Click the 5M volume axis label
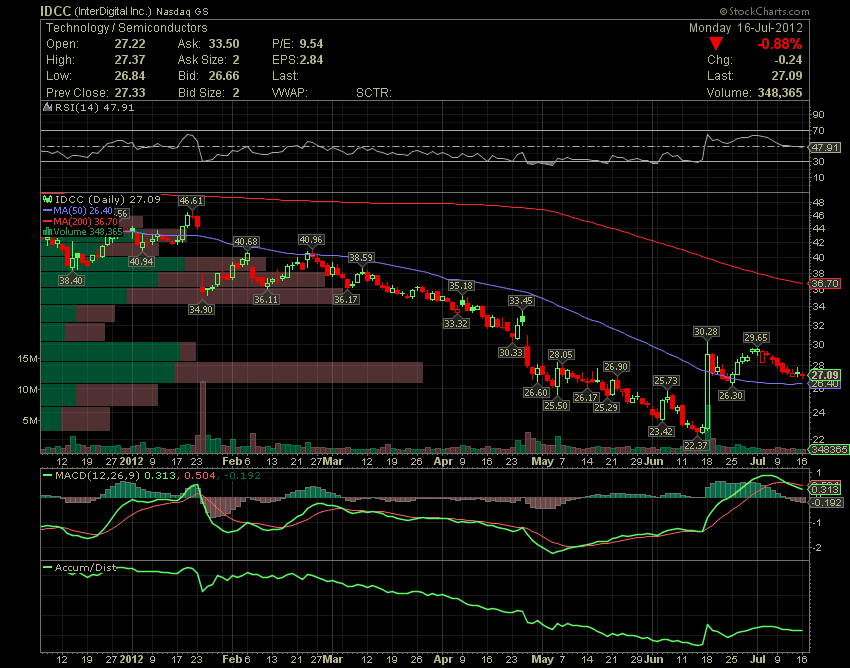The height and width of the screenshot is (668, 850). point(30,421)
